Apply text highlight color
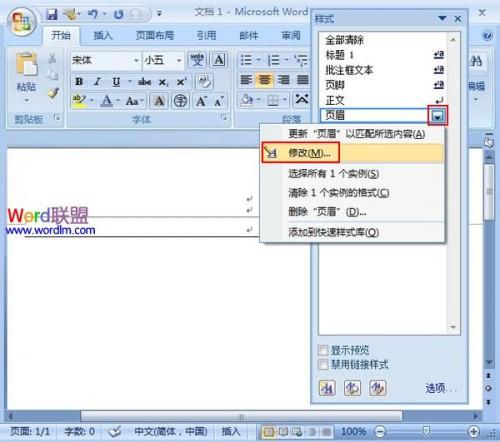 pyautogui.click(x=79, y=100)
